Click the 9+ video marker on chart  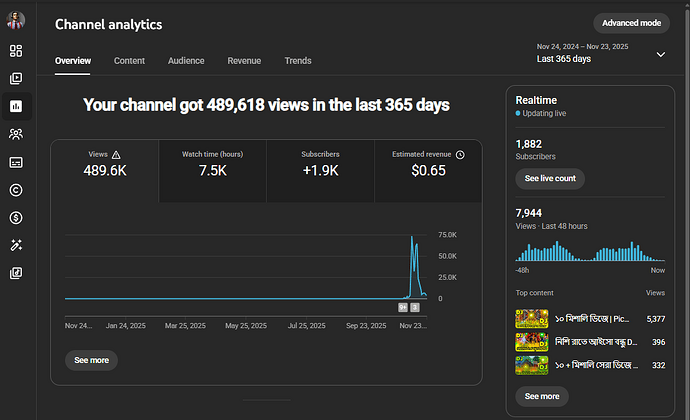(x=403, y=308)
